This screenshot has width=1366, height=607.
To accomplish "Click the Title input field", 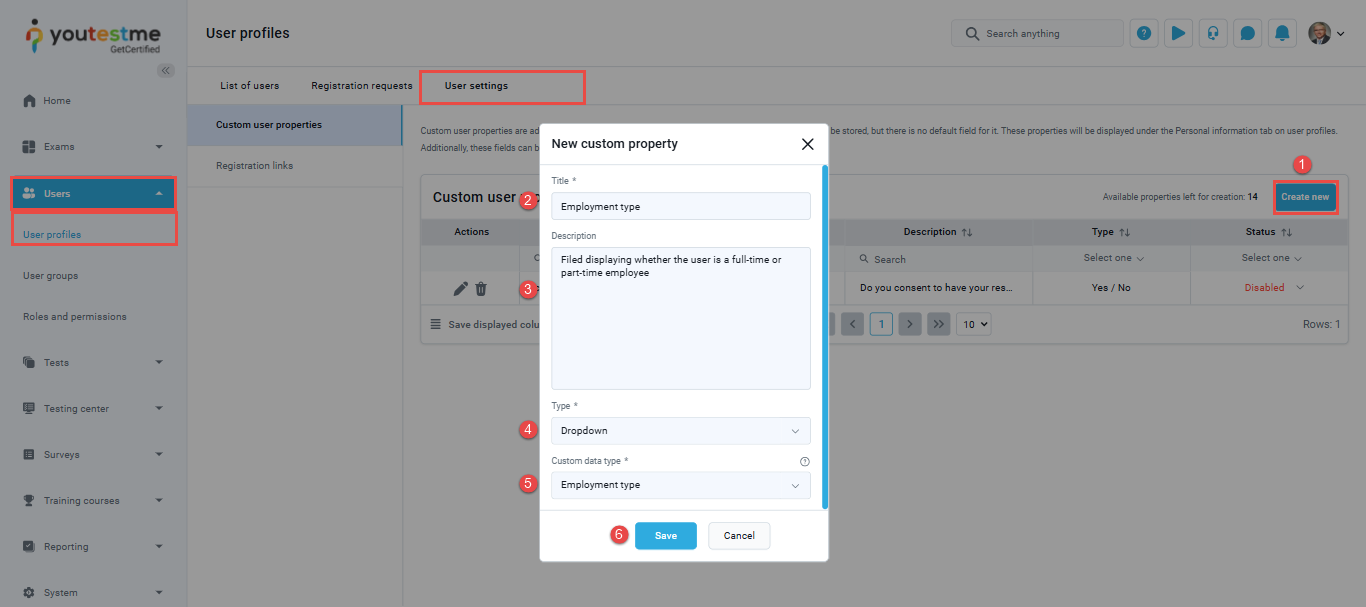I will [x=680, y=206].
